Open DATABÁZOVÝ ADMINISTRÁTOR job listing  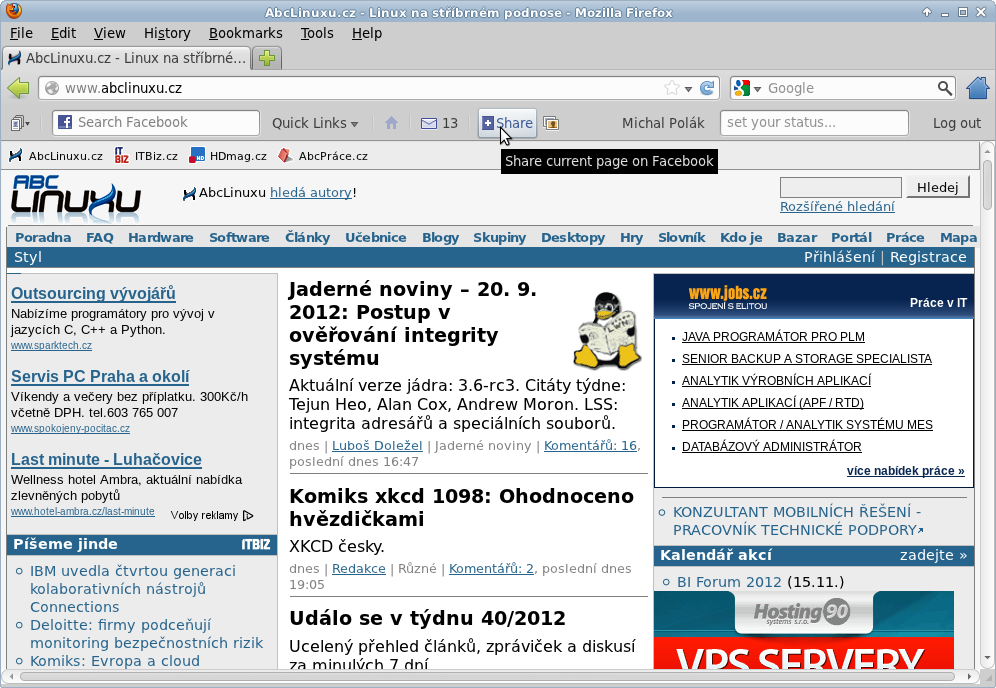pyautogui.click(x=772, y=447)
